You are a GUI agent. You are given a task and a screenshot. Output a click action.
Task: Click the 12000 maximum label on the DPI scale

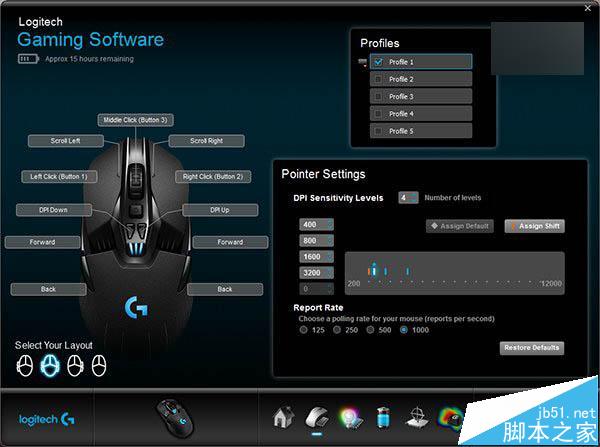click(551, 284)
